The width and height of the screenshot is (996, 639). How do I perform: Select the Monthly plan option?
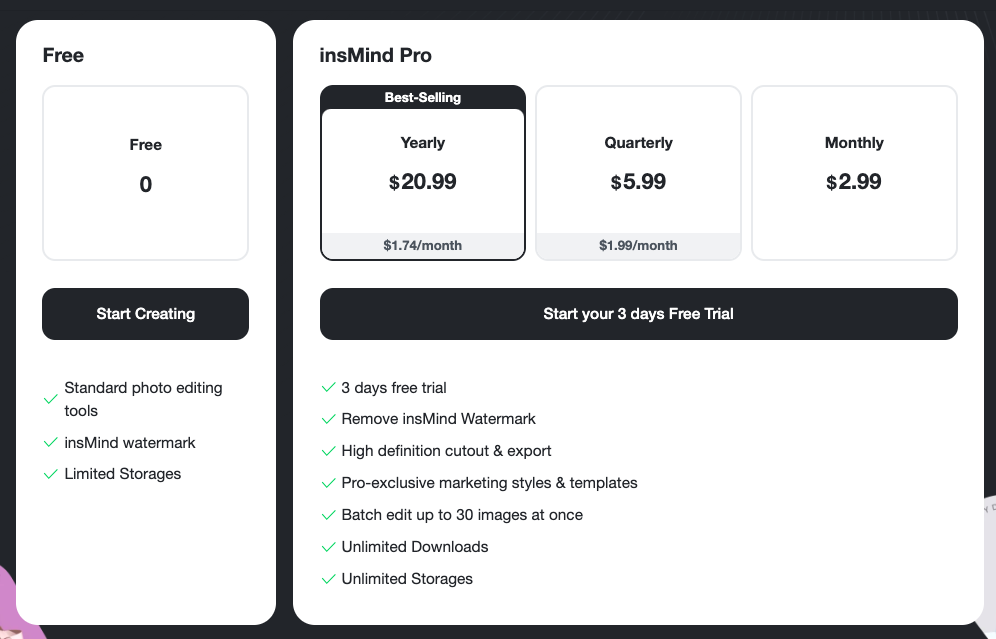[854, 172]
